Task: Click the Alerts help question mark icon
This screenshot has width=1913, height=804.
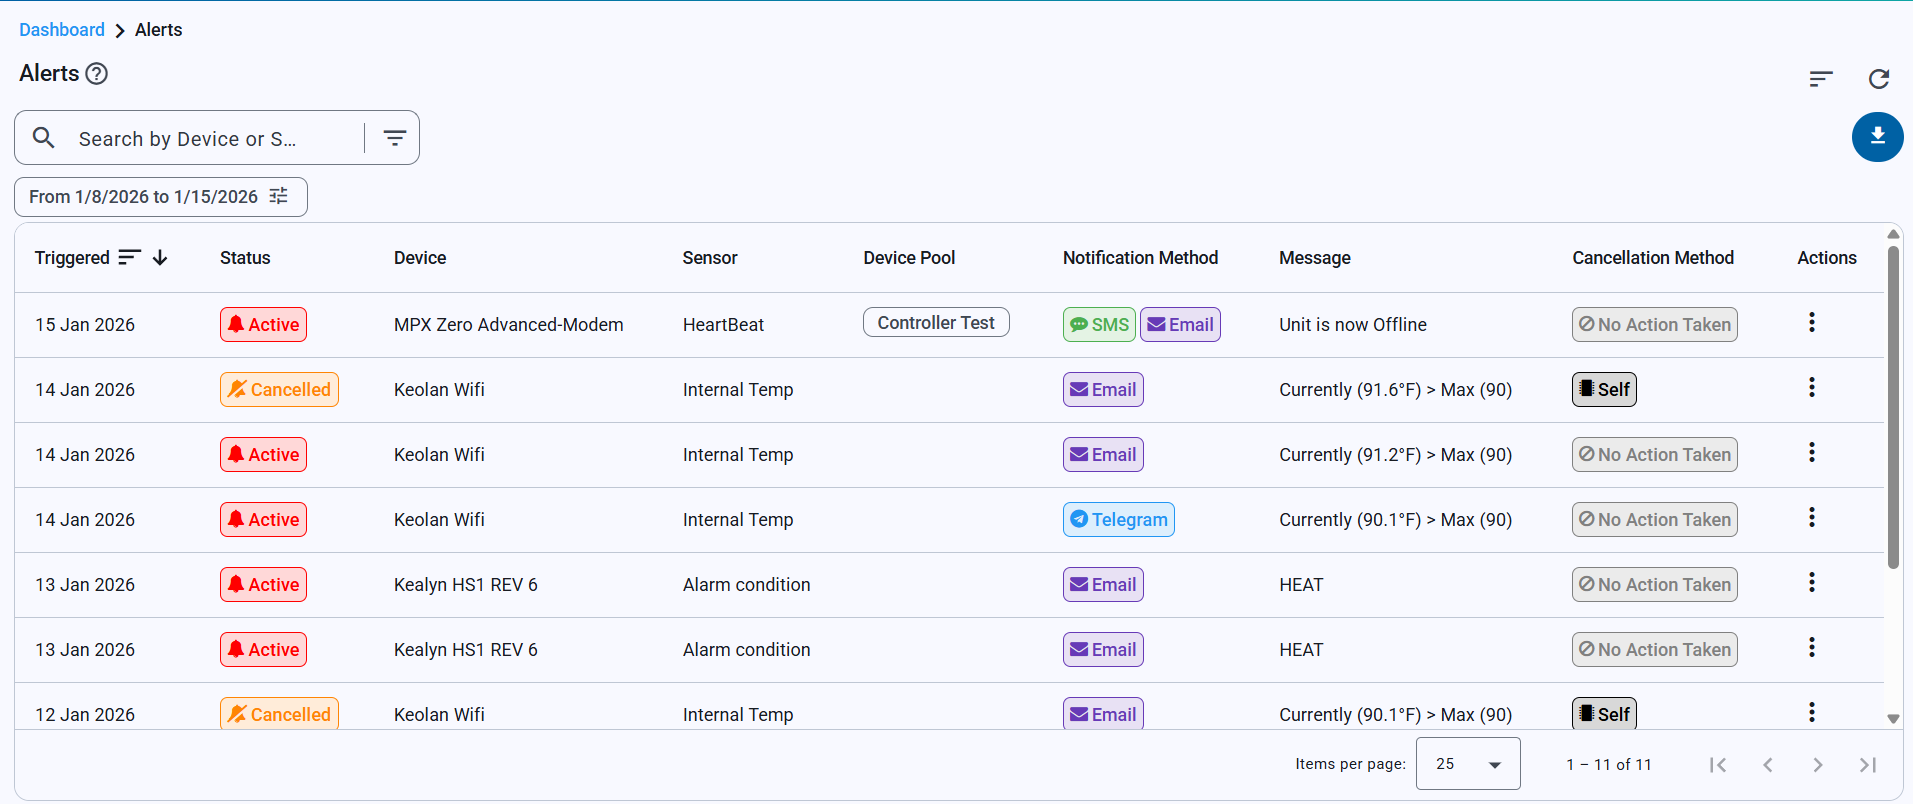Action: [97, 74]
